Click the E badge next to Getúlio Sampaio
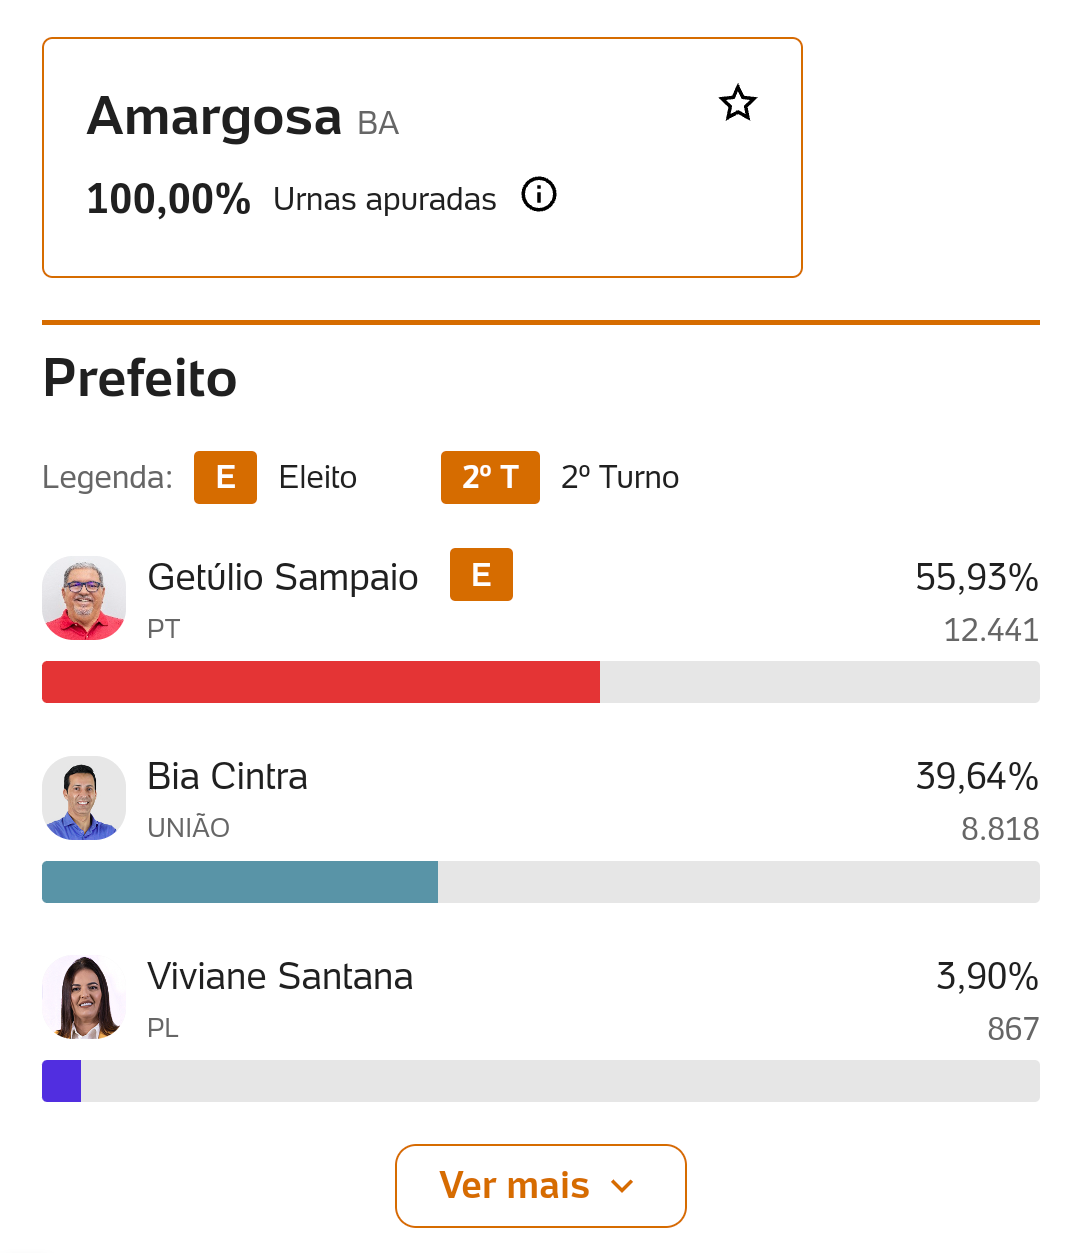 point(481,575)
